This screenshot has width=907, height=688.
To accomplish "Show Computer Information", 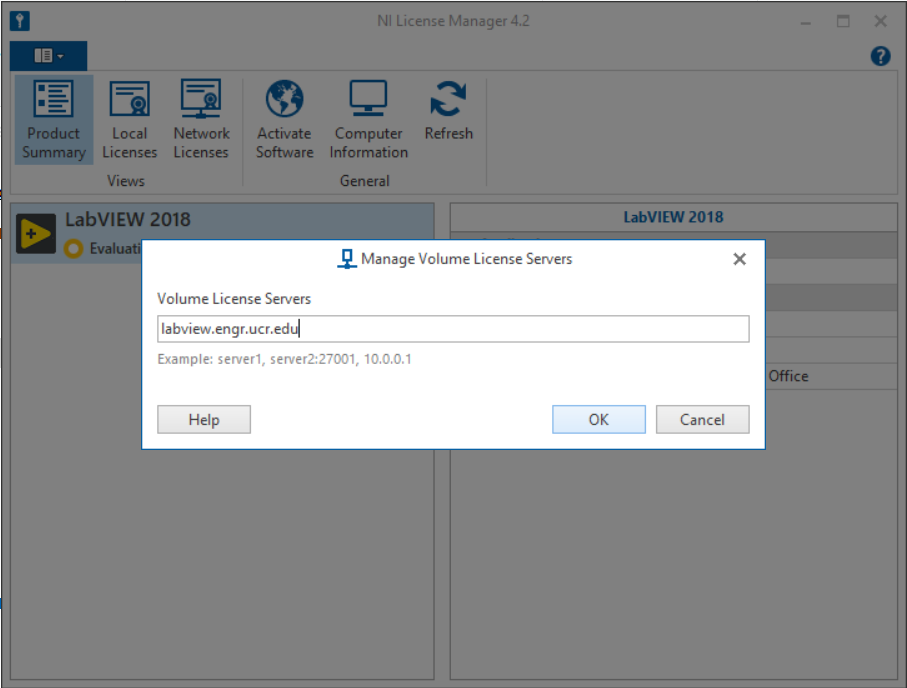I will (x=368, y=120).
